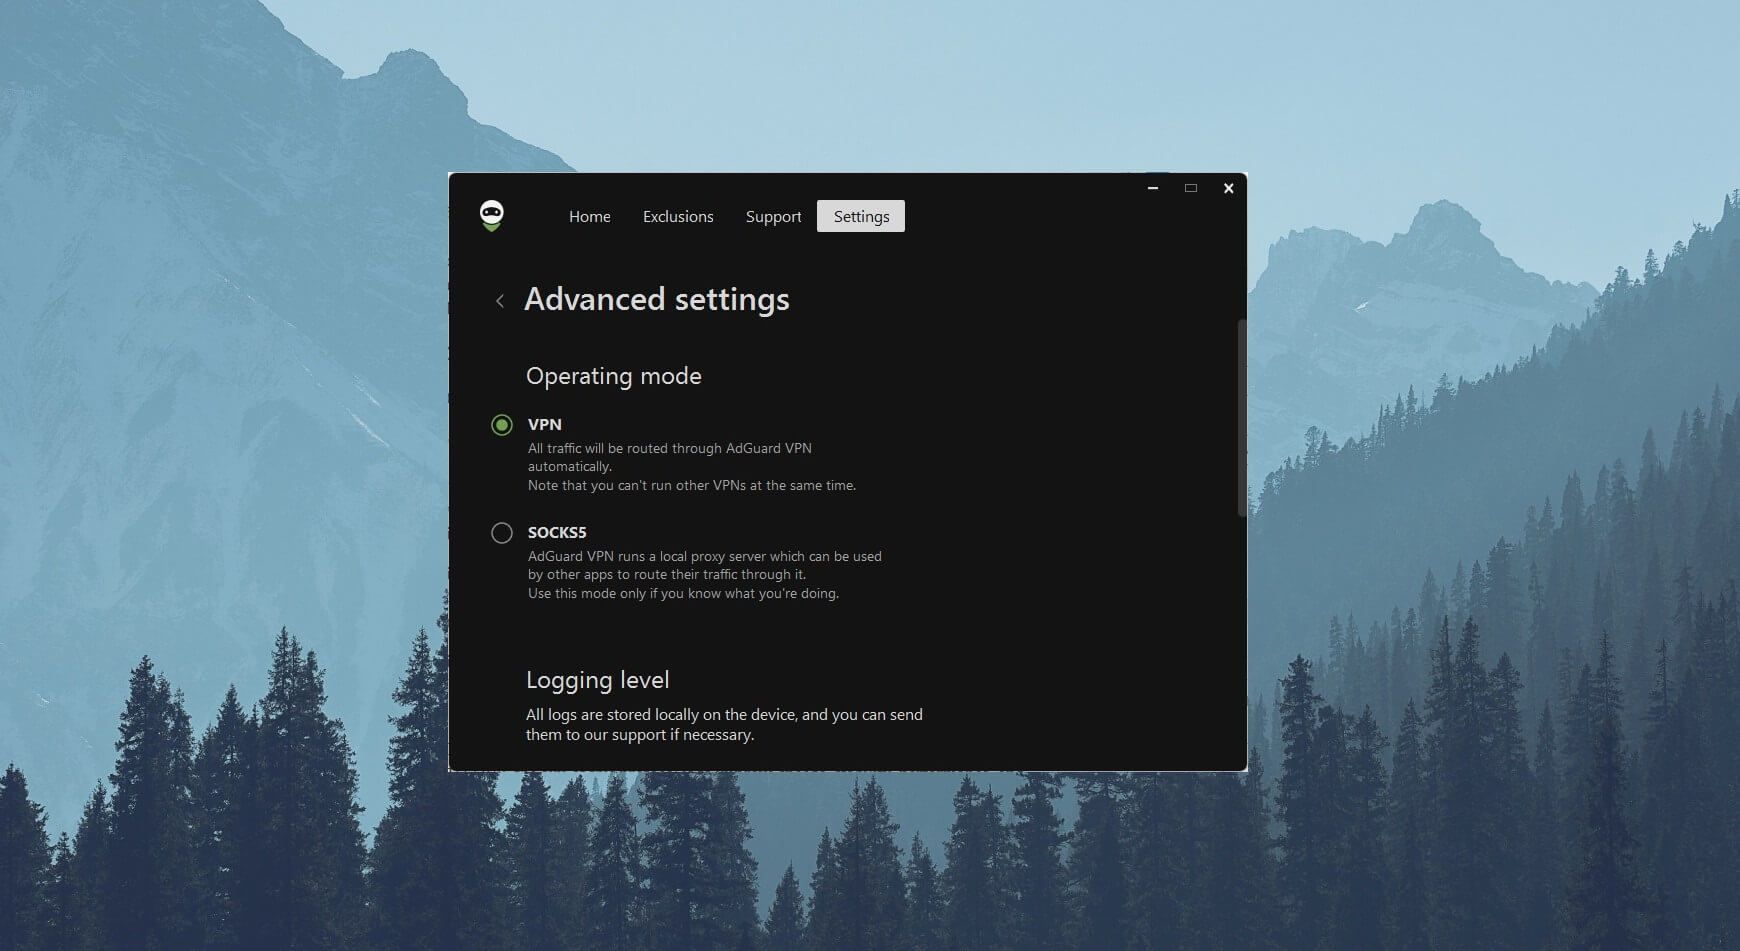Click the "All logs are stored locally" description

724,724
